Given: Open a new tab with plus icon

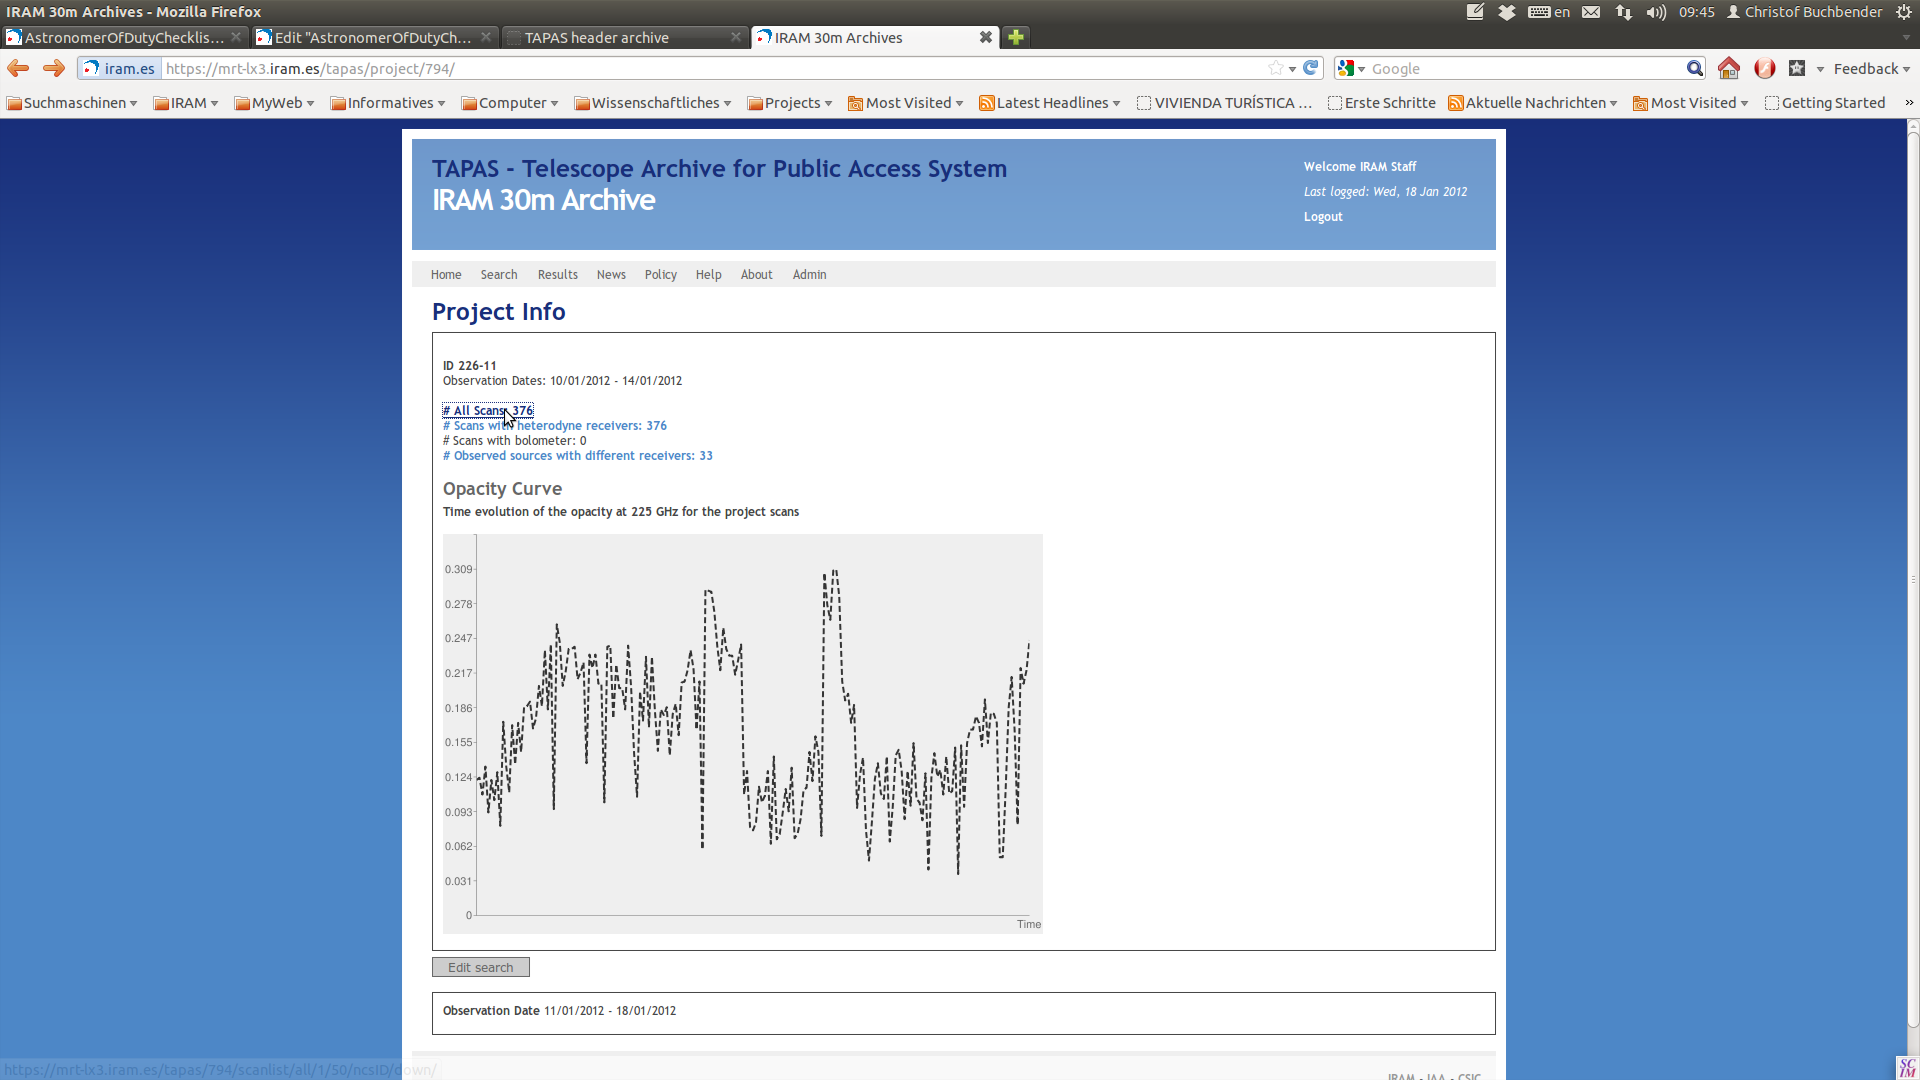Looking at the screenshot, I should (1016, 37).
